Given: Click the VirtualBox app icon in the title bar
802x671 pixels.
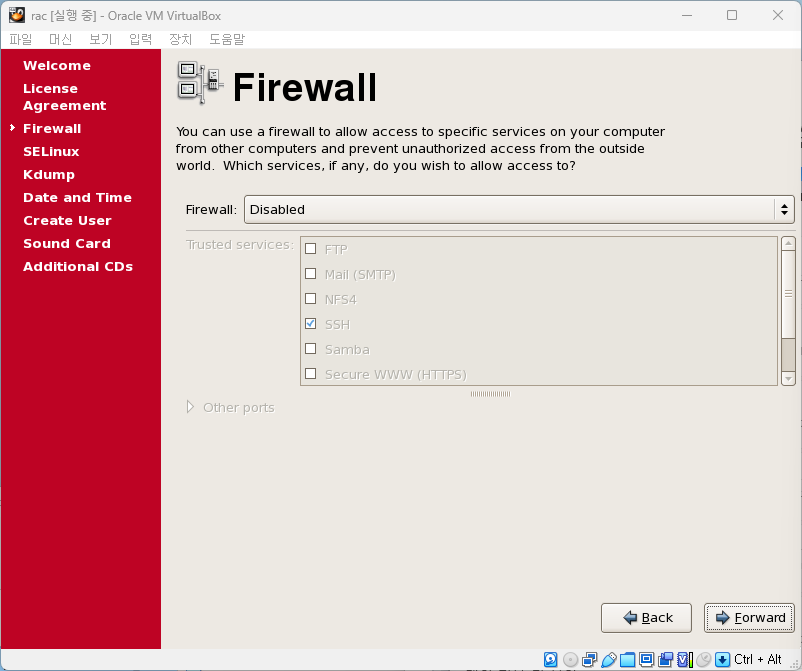Looking at the screenshot, I should coord(16,15).
